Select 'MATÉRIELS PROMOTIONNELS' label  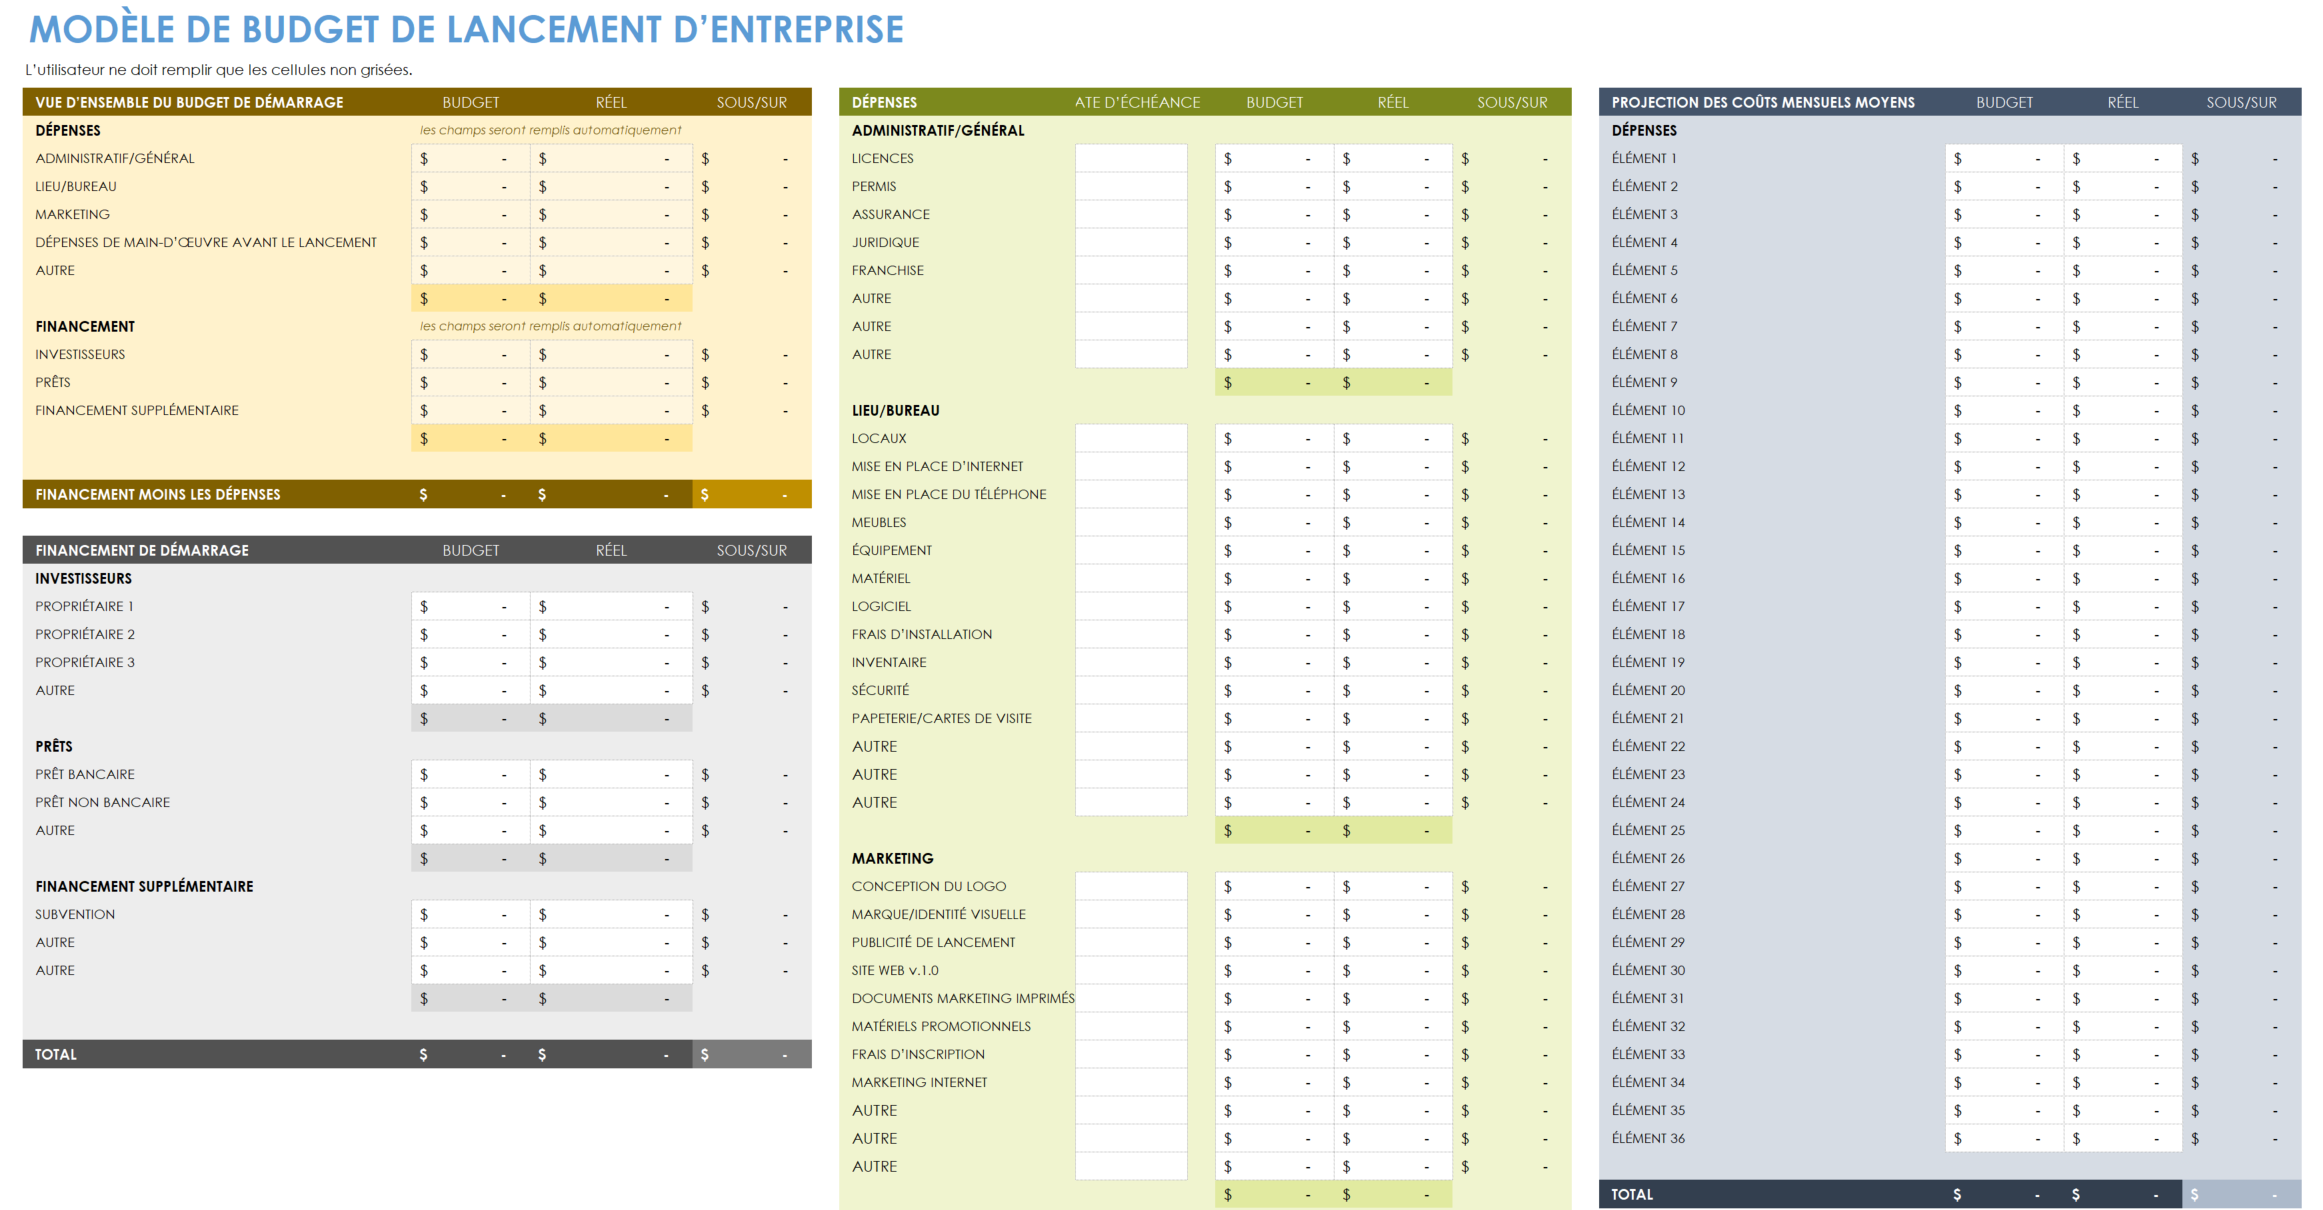pos(941,1026)
